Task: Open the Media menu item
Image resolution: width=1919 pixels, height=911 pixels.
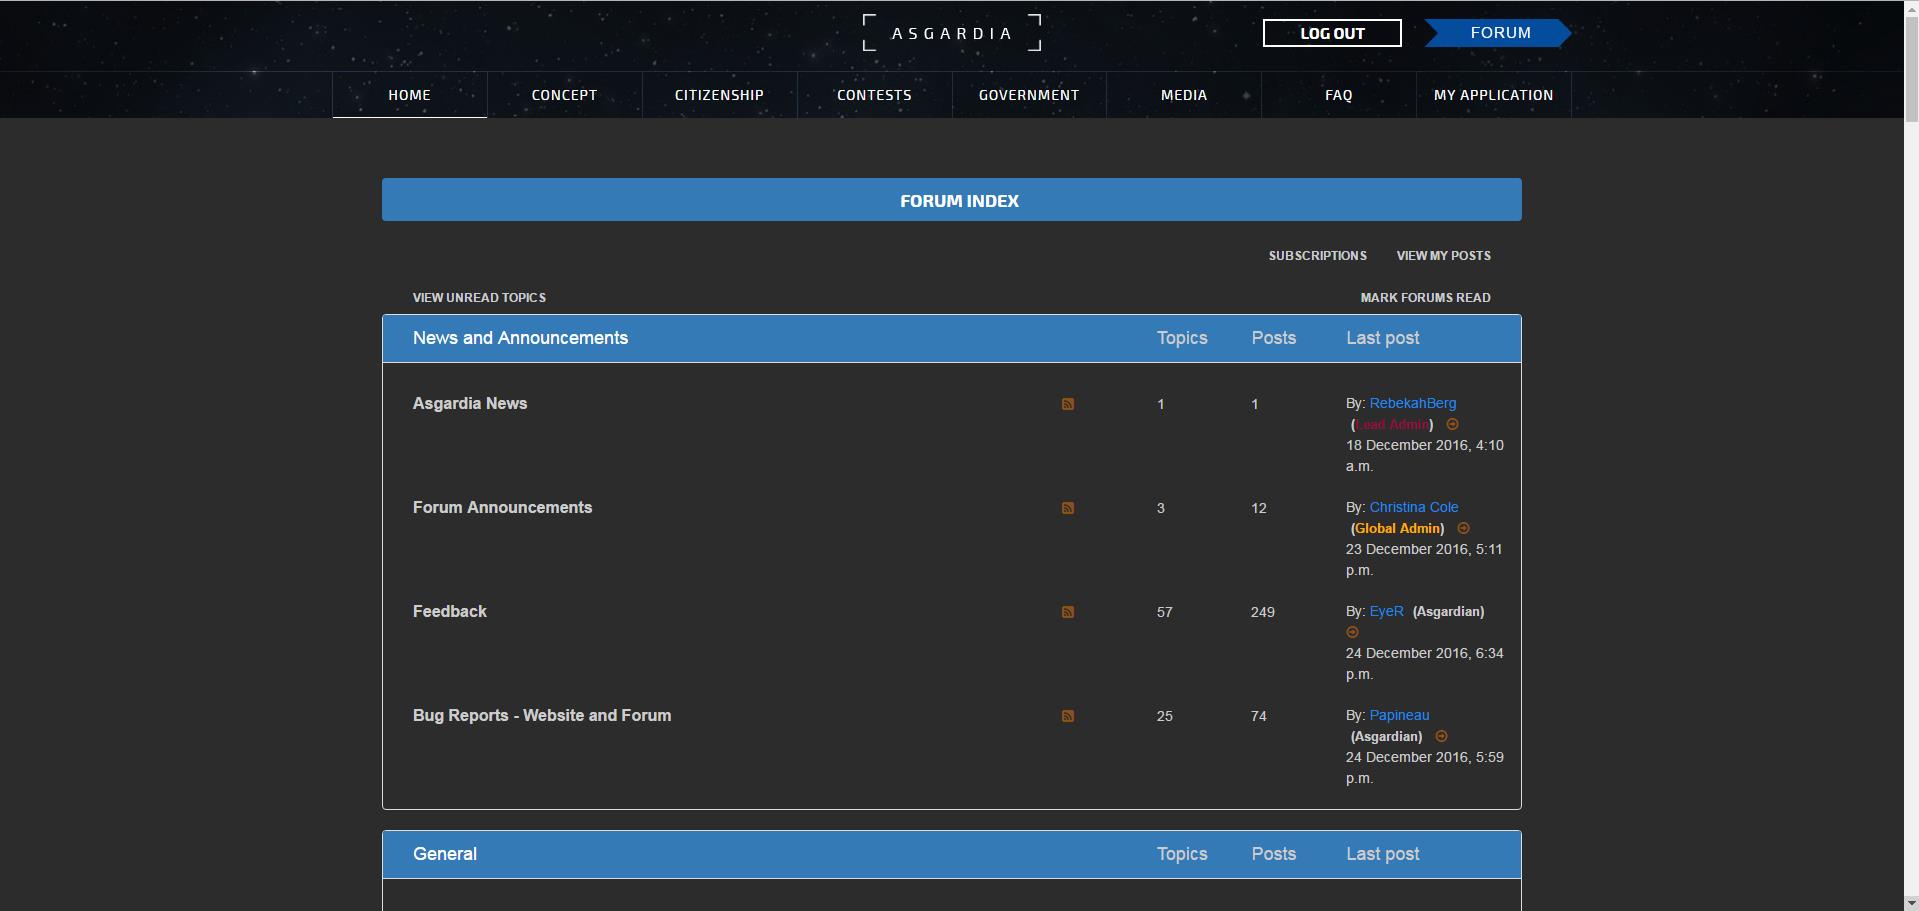Action: (x=1184, y=95)
